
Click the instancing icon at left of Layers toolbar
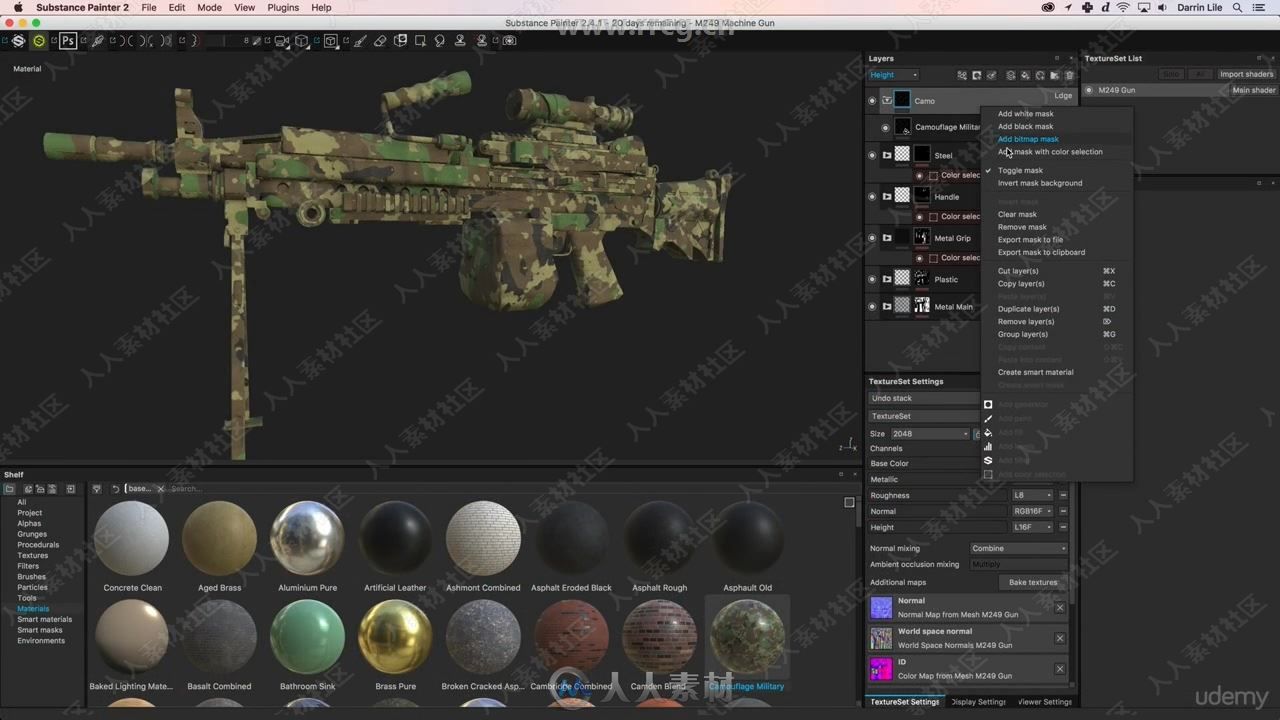pyautogui.click(x=962, y=75)
